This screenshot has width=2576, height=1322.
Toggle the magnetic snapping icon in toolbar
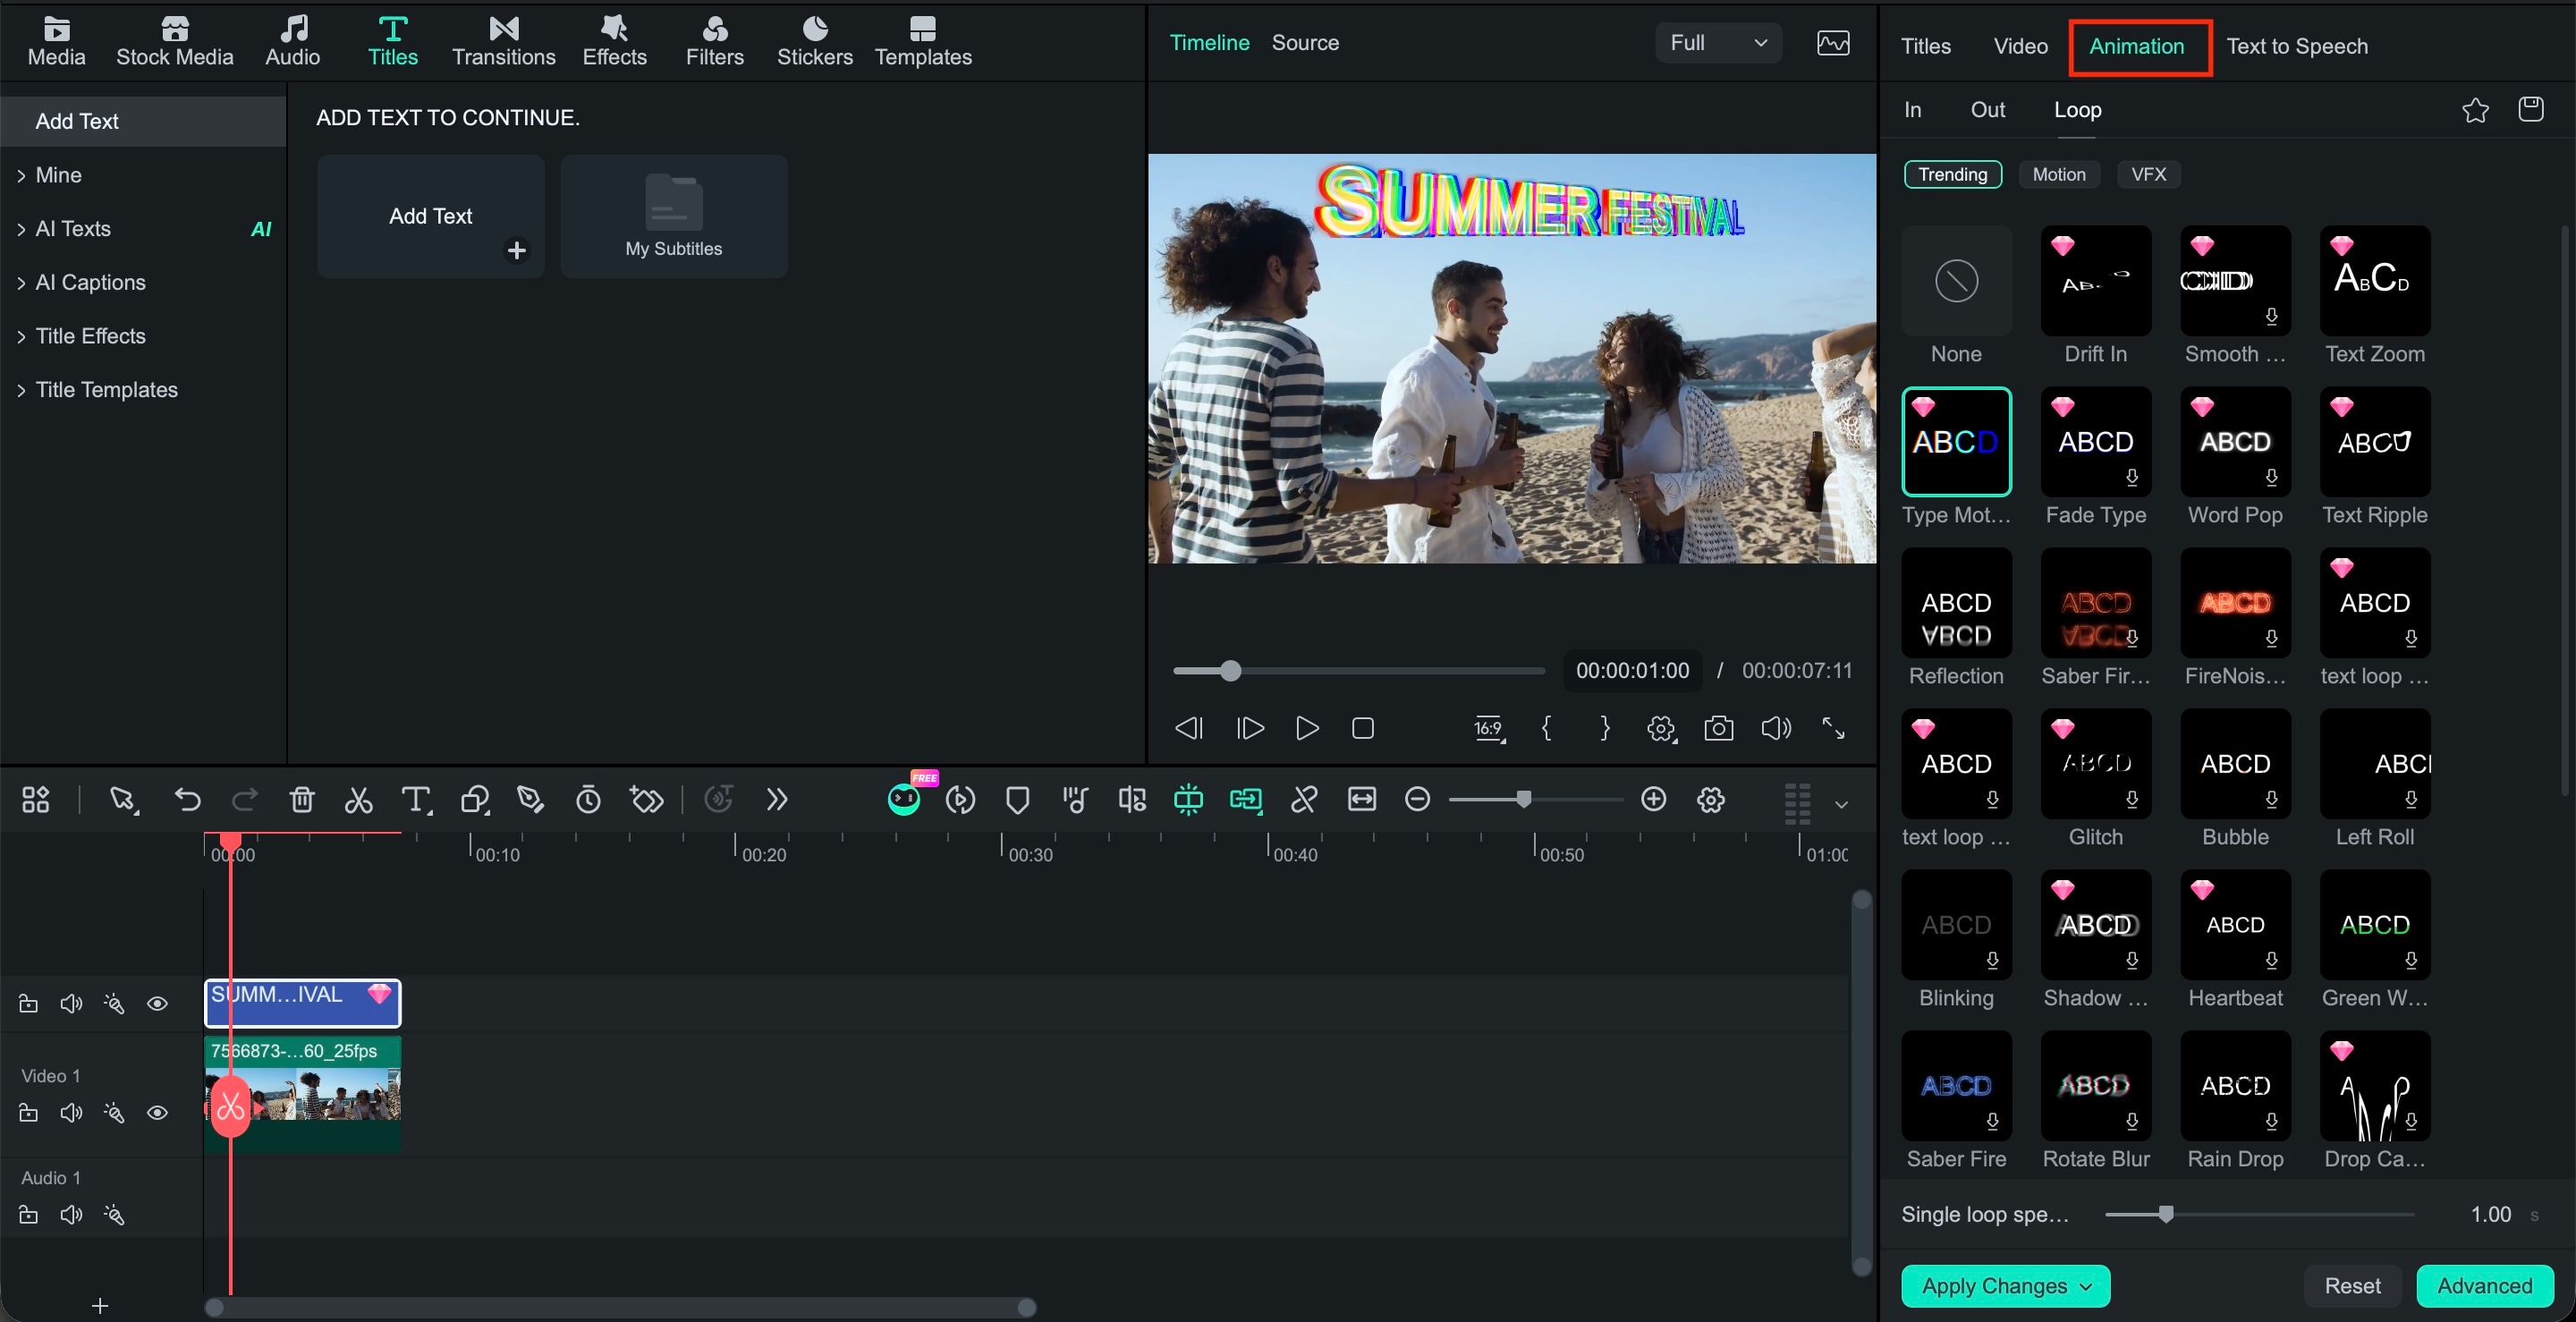(x=1188, y=800)
